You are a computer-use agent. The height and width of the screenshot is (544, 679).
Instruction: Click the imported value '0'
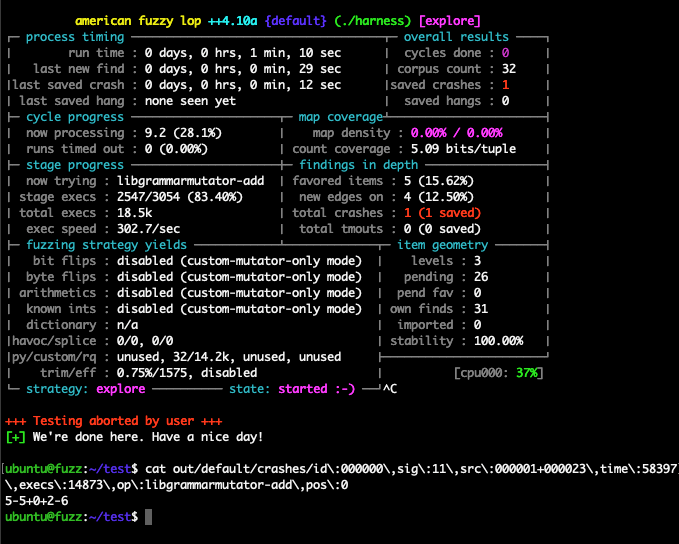point(477,325)
